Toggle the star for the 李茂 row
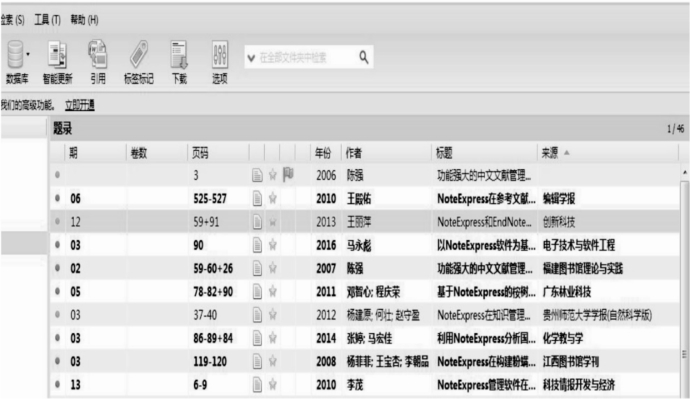This screenshot has width=690, height=399. pos(273,384)
